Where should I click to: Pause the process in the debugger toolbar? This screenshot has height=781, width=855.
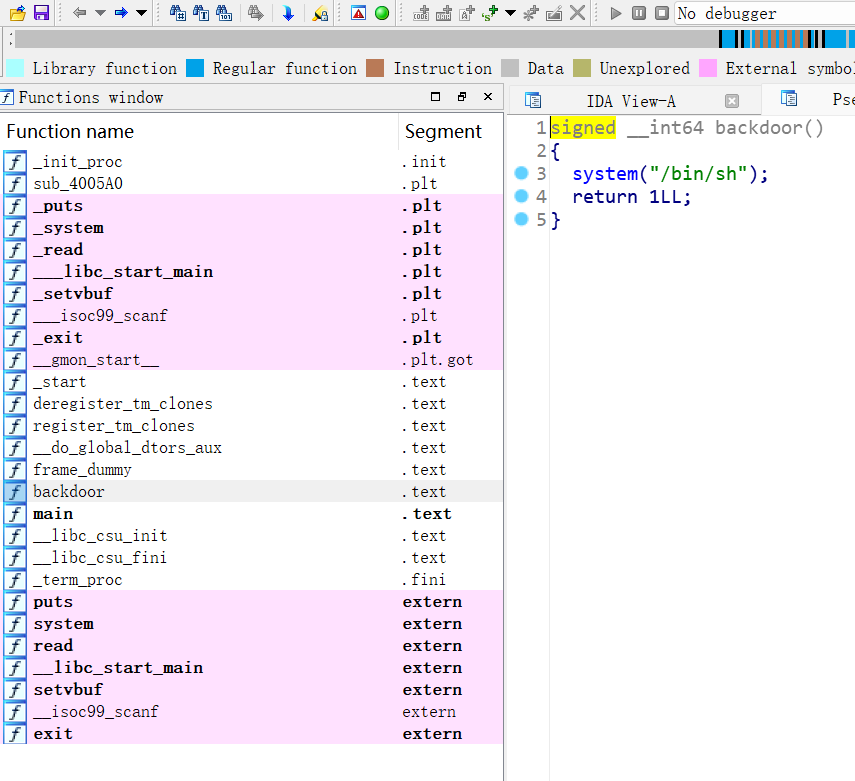pyautogui.click(x=639, y=13)
